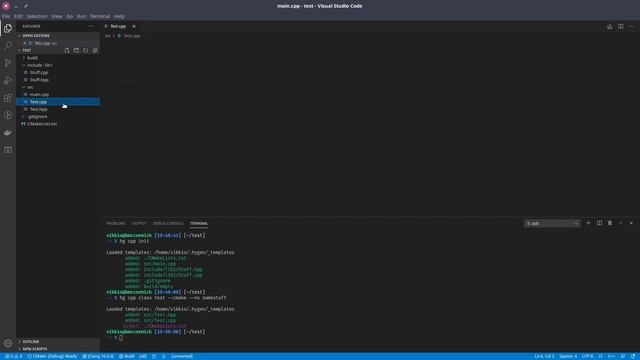Image resolution: width=640 pixels, height=360 pixels.
Task: Click the Spaces: 4 indentation indicator
Action: tap(568, 356)
